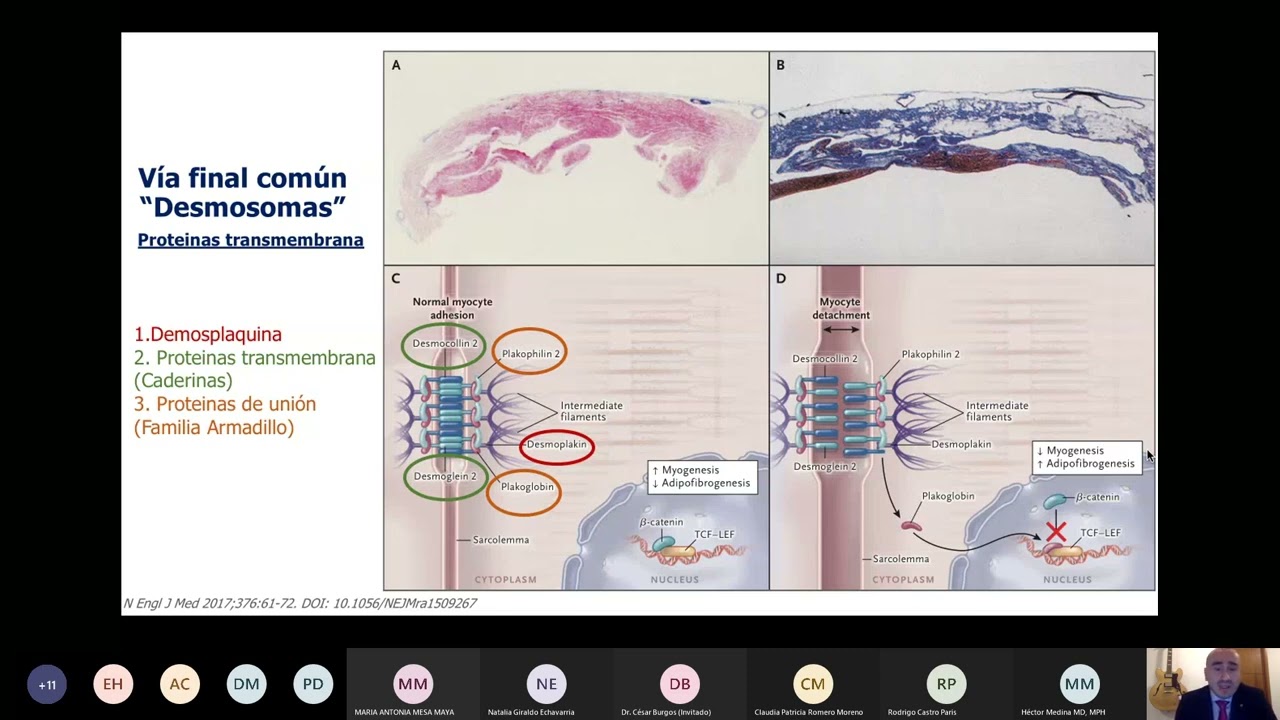
Task: Click the 'Proteinas transmembrana' underlined heading
Action: [x=250, y=240]
